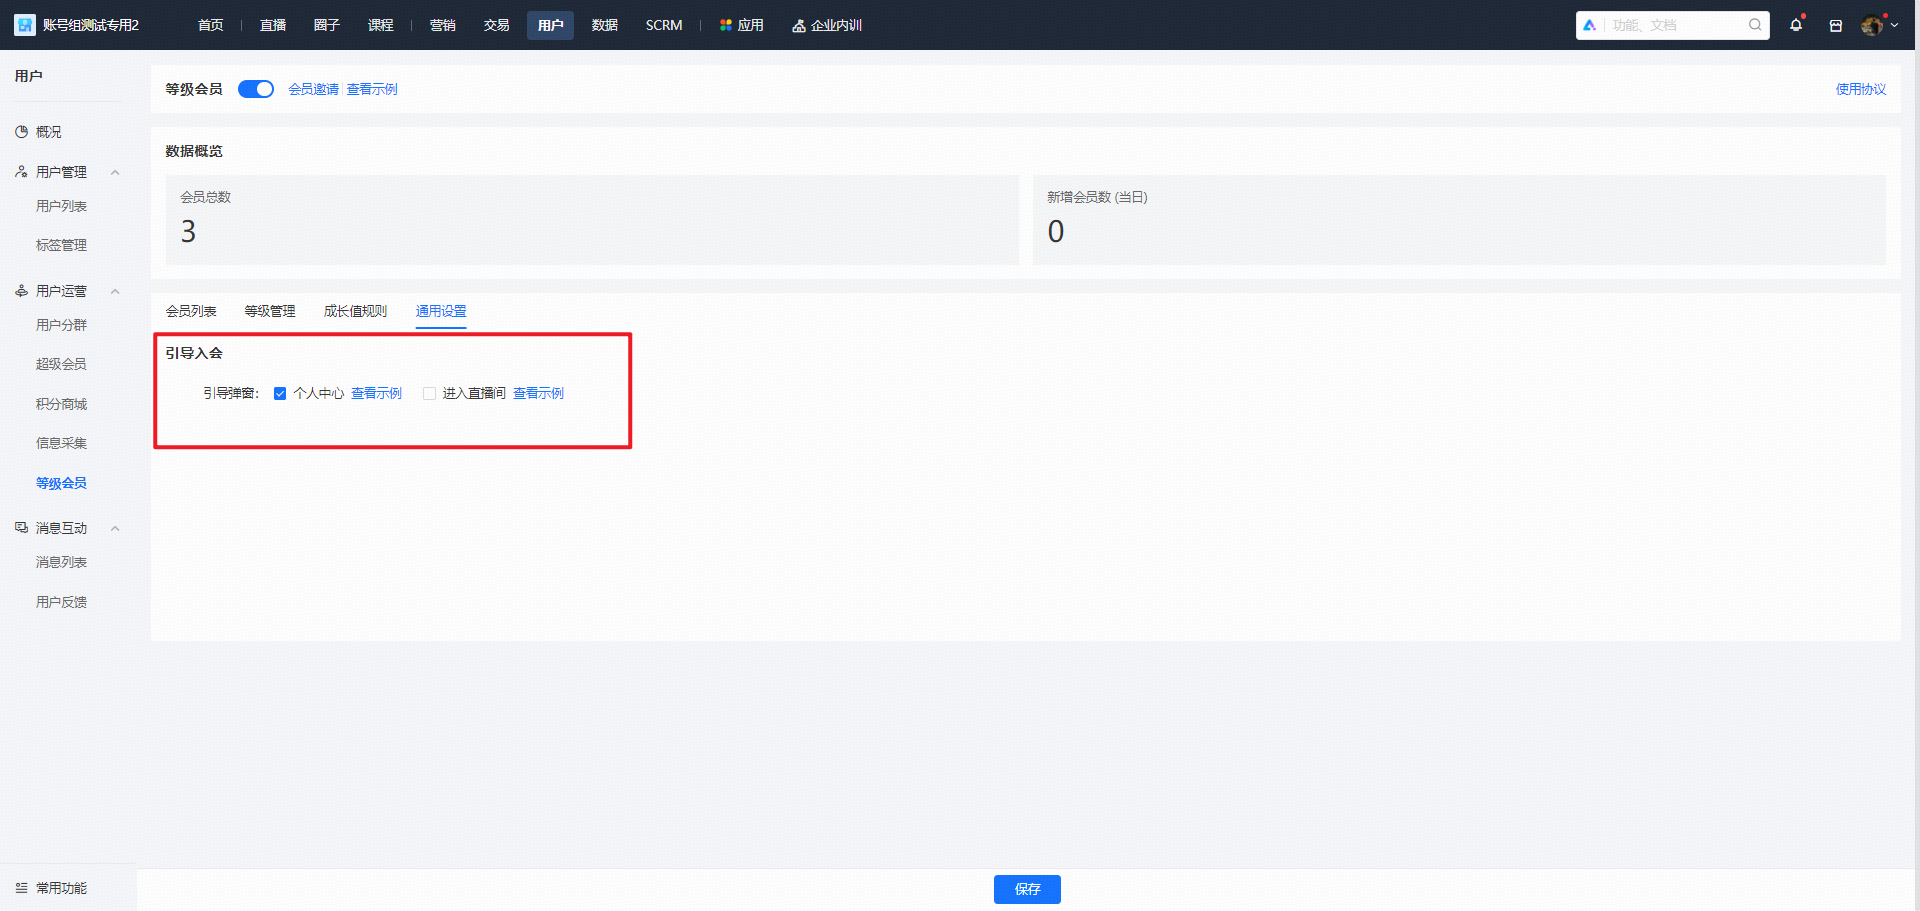Open 标签管理 in sidebar
This screenshot has width=1920, height=911.
(x=61, y=245)
